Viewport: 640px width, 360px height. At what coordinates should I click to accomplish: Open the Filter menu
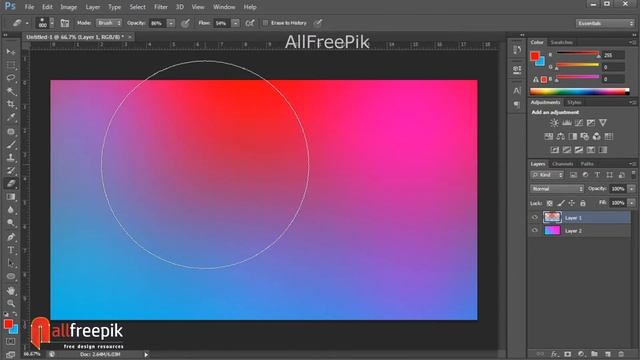(161, 7)
